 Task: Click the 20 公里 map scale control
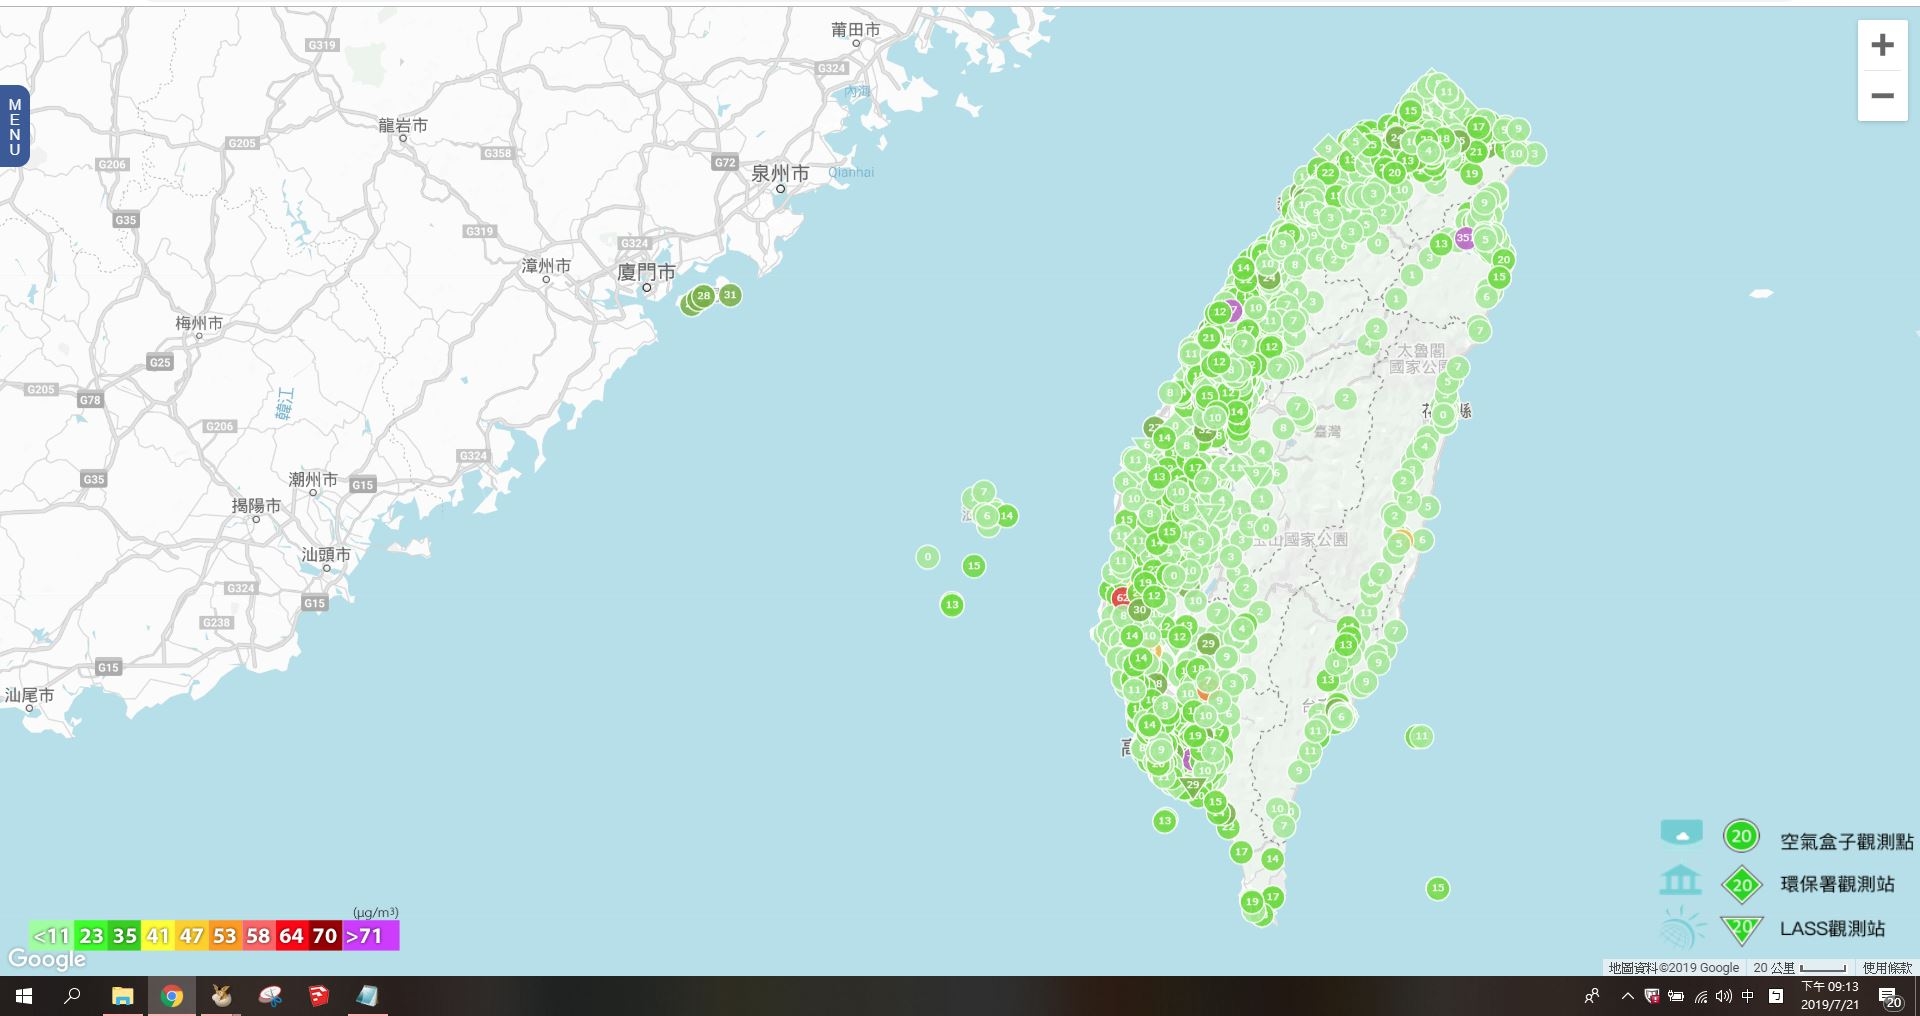(x=1799, y=967)
